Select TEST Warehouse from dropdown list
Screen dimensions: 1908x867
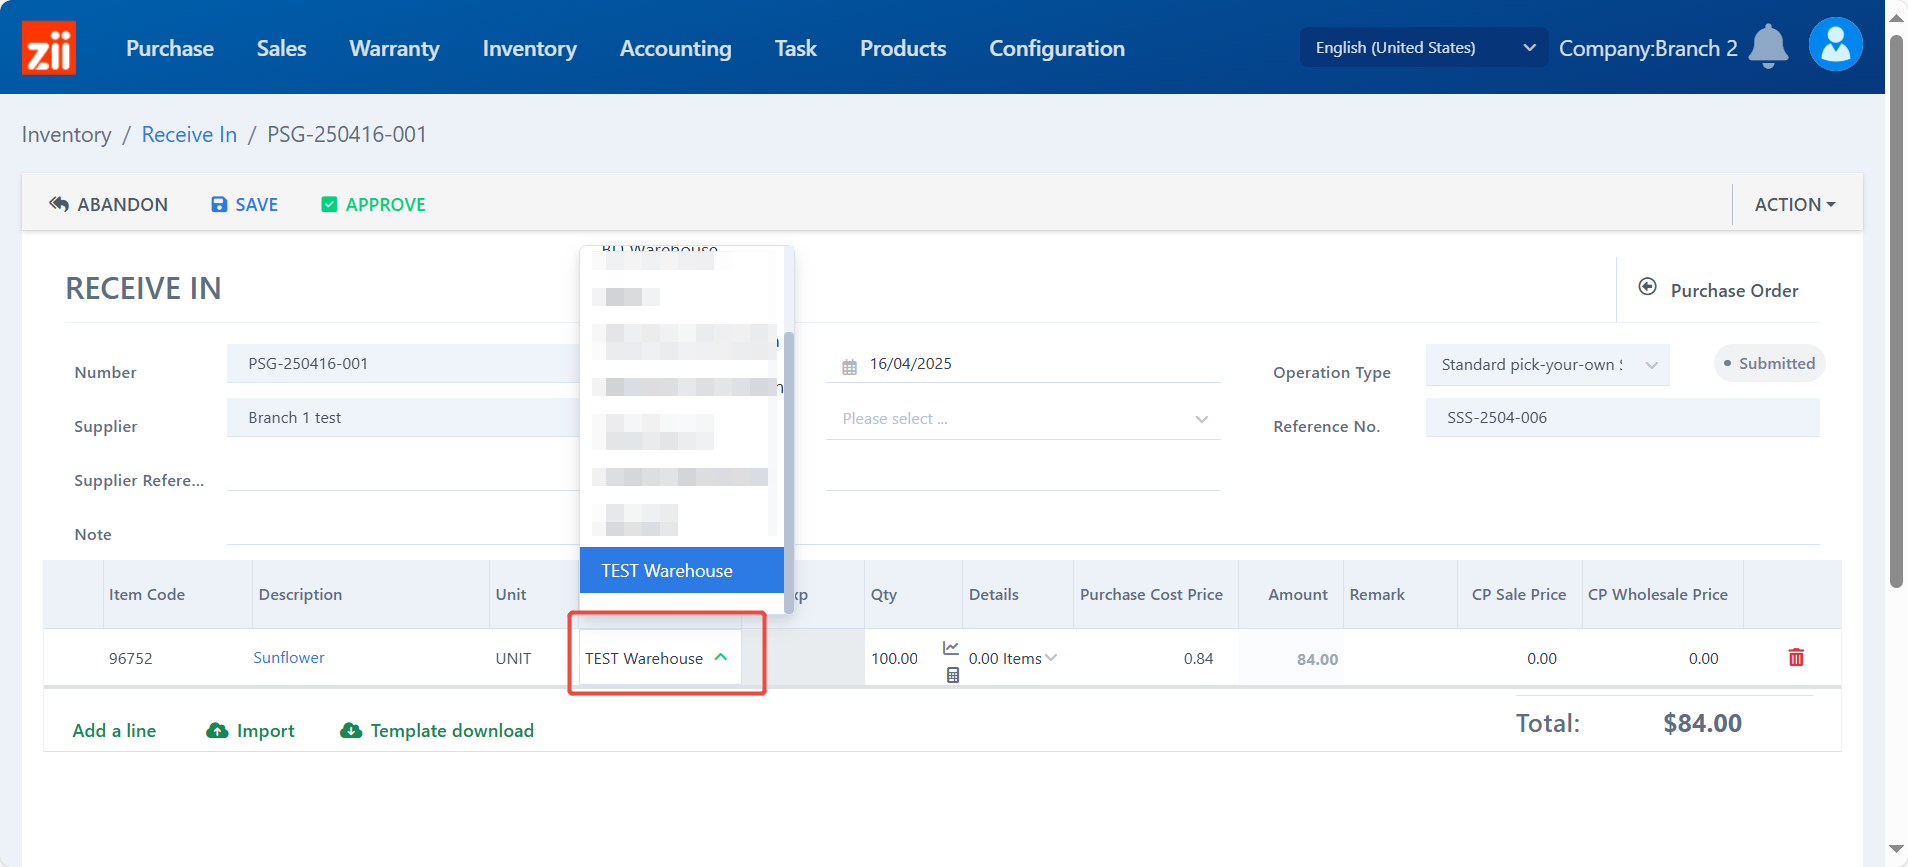click(667, 571)
